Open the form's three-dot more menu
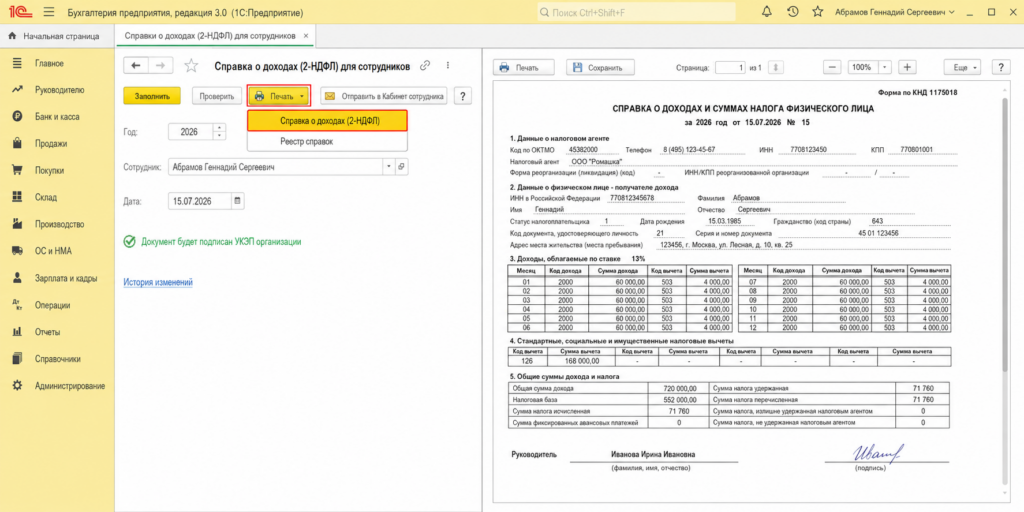The width and height of the screenshot is (1024, 512). 448,65
